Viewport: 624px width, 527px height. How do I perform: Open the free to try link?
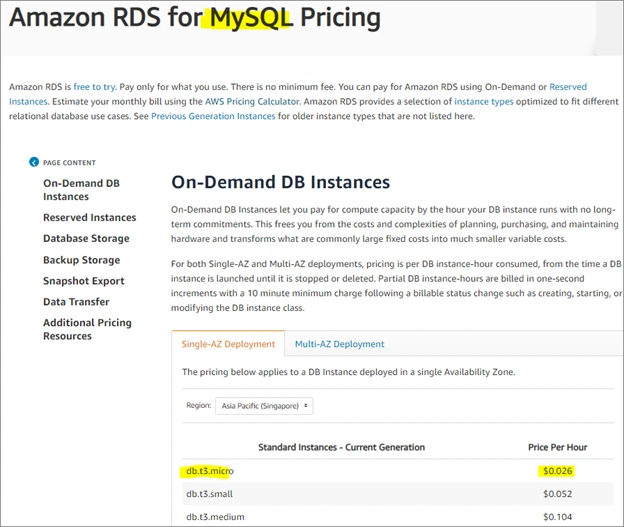pos(87,88)
